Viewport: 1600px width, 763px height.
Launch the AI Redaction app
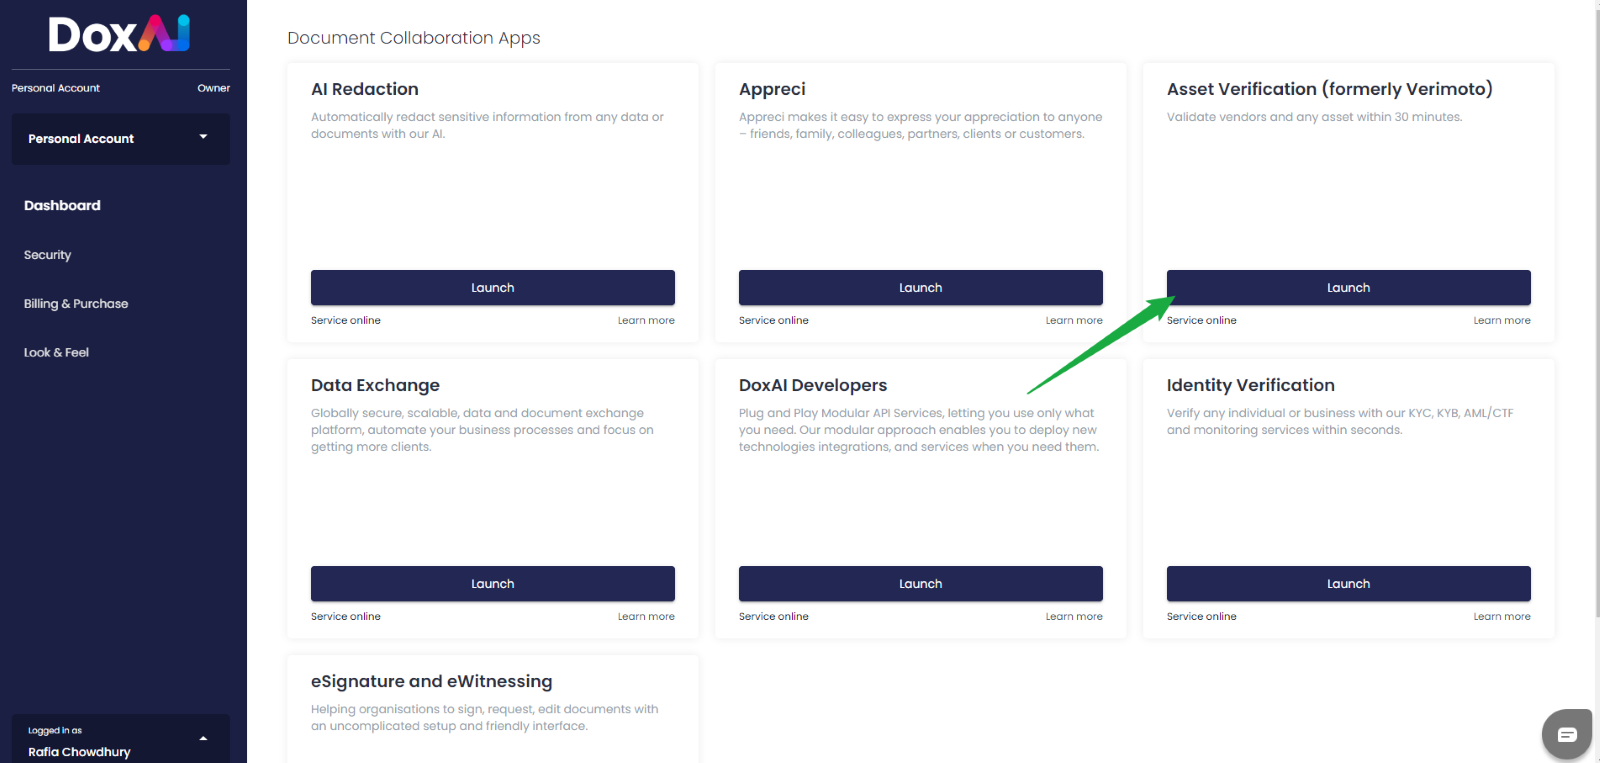492,288
